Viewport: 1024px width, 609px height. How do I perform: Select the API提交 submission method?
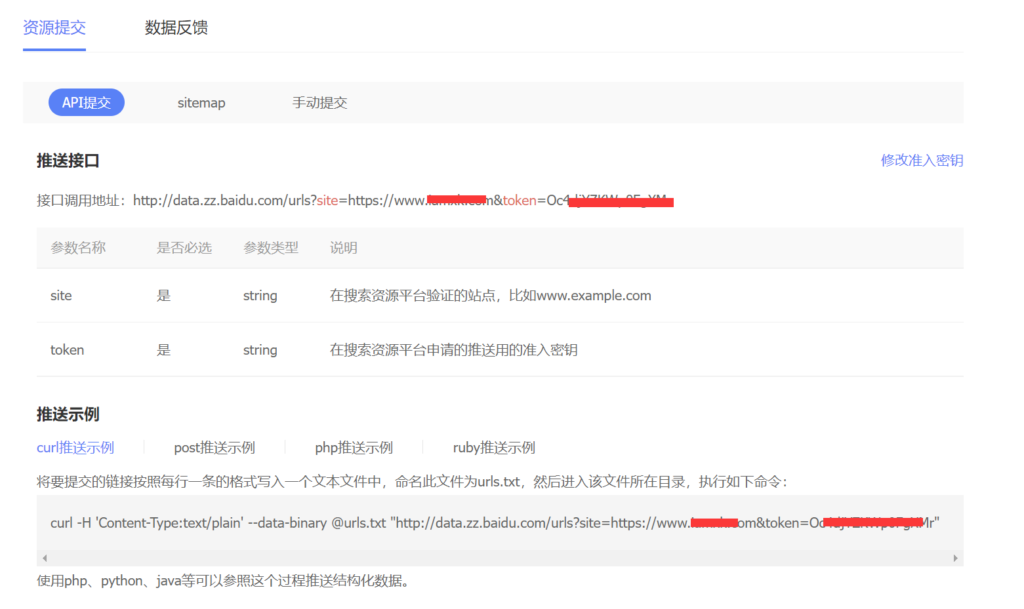[86, 102]
